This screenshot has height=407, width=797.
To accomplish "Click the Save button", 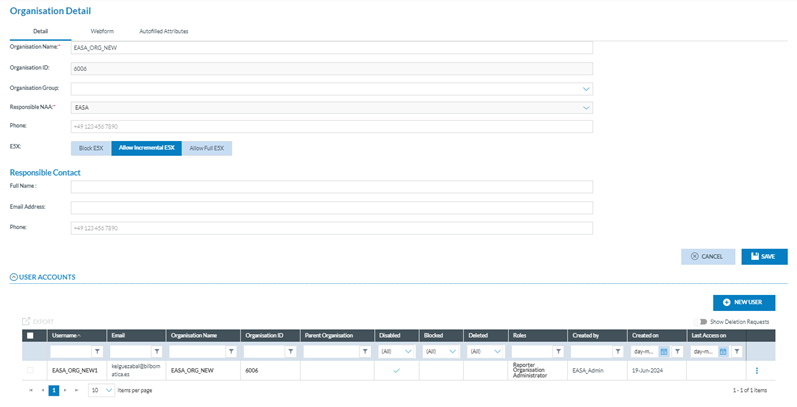I will point(764,256).
